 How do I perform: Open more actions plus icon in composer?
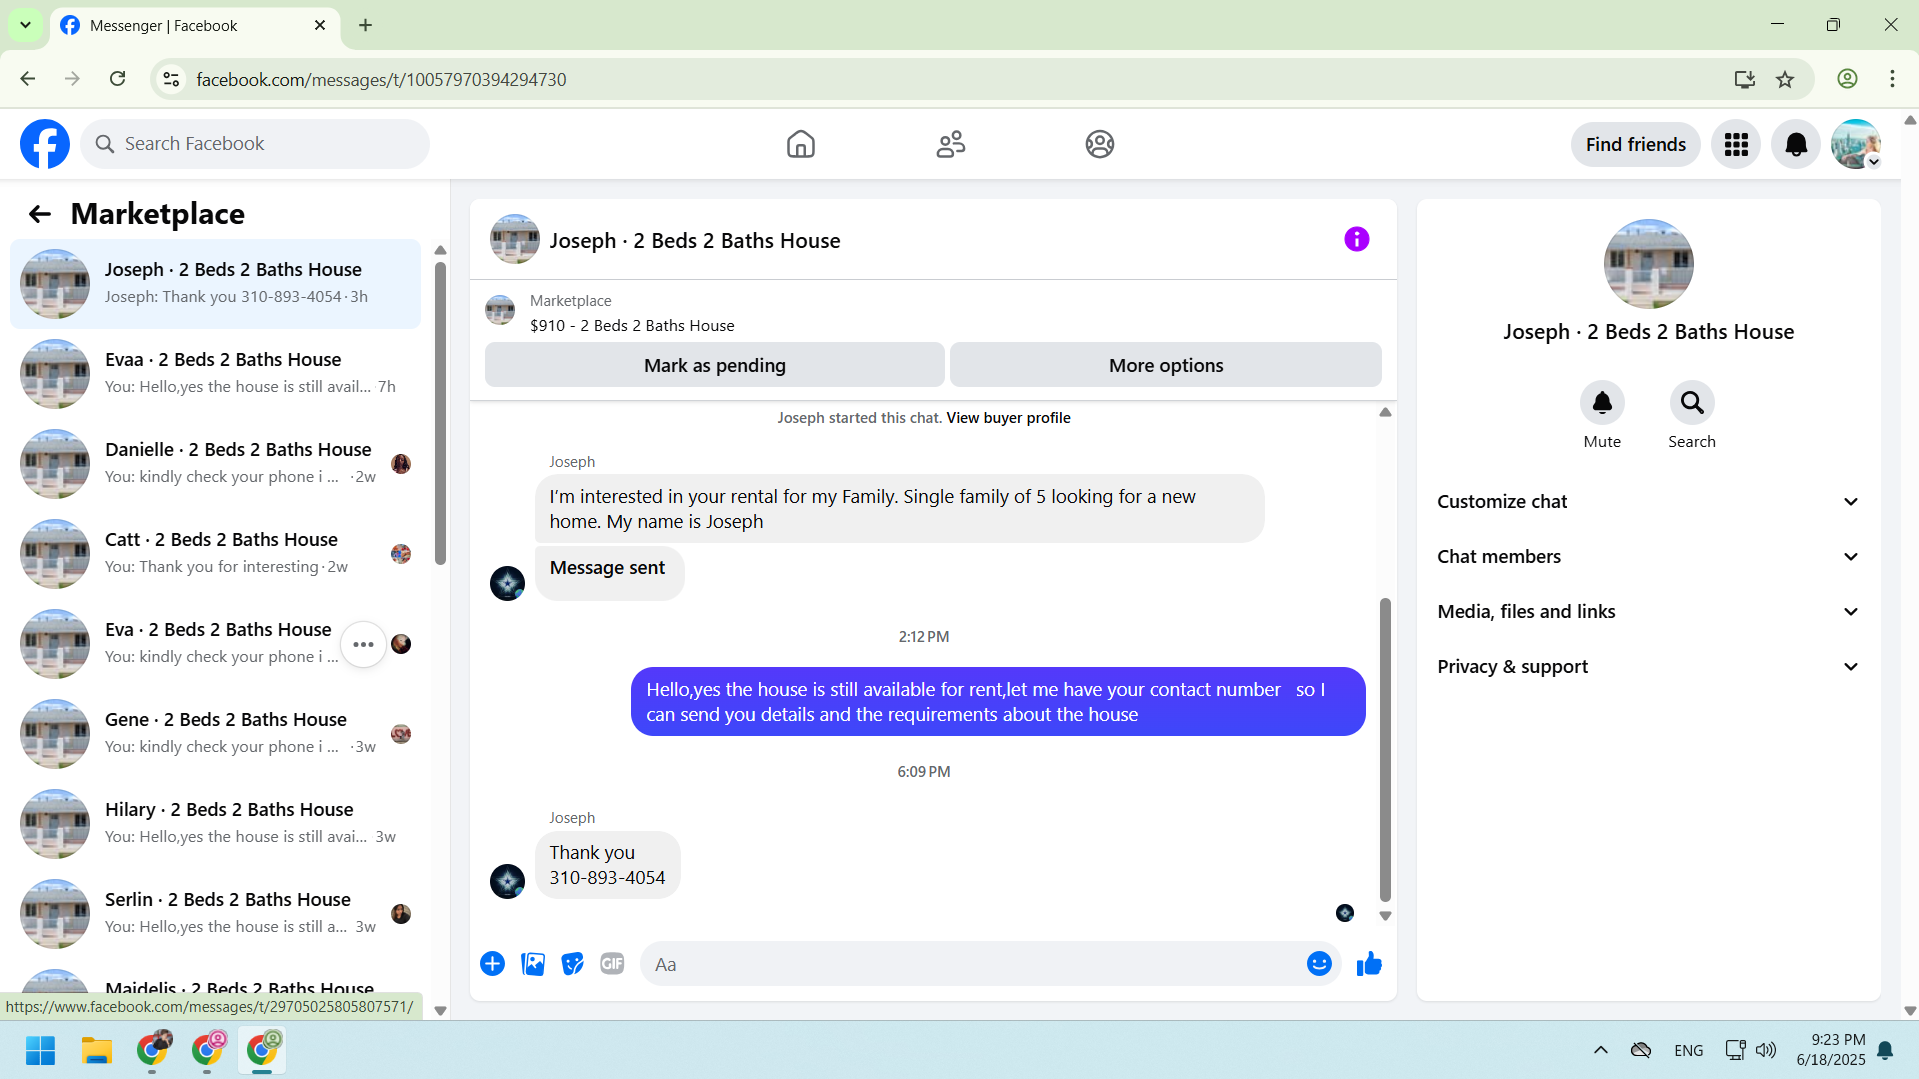point(492,964)
